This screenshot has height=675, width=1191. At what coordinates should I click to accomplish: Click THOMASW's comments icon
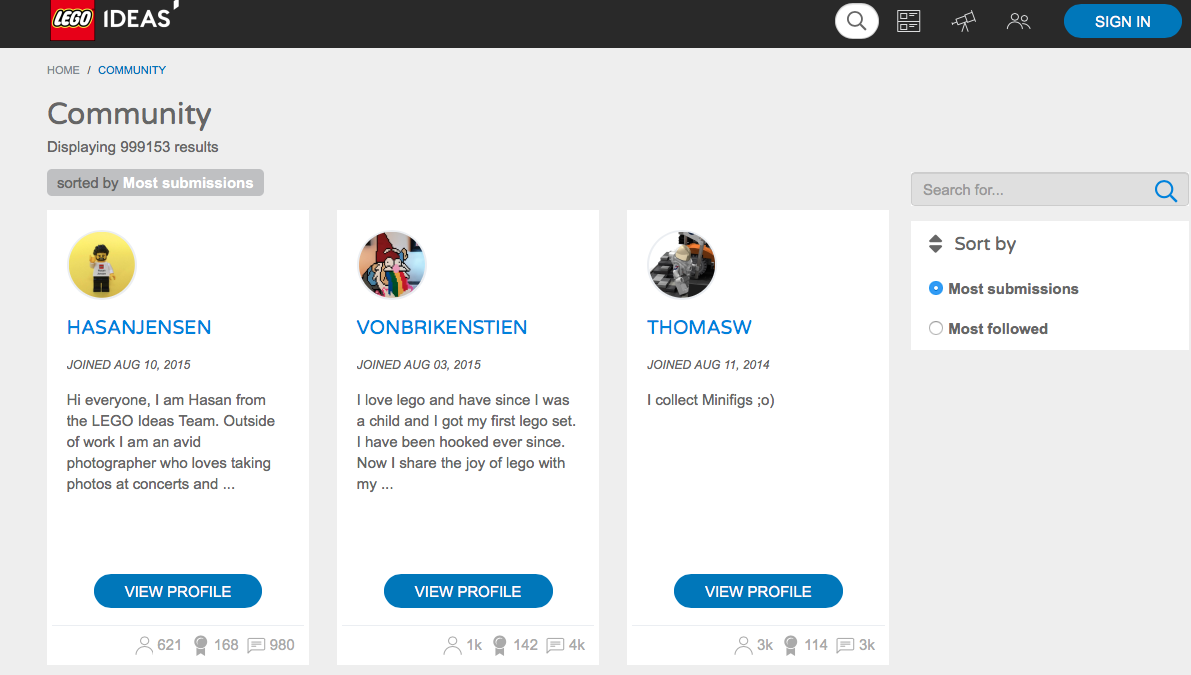[x=845, y=645]
